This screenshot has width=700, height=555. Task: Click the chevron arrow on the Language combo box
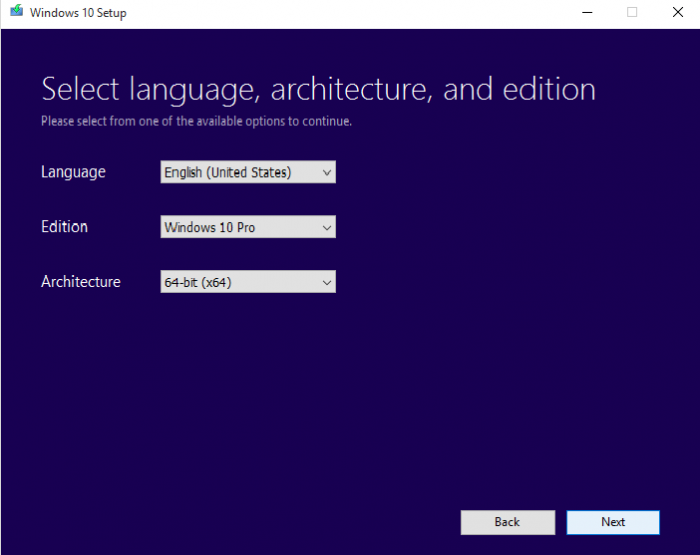click(x=326, y=173)
